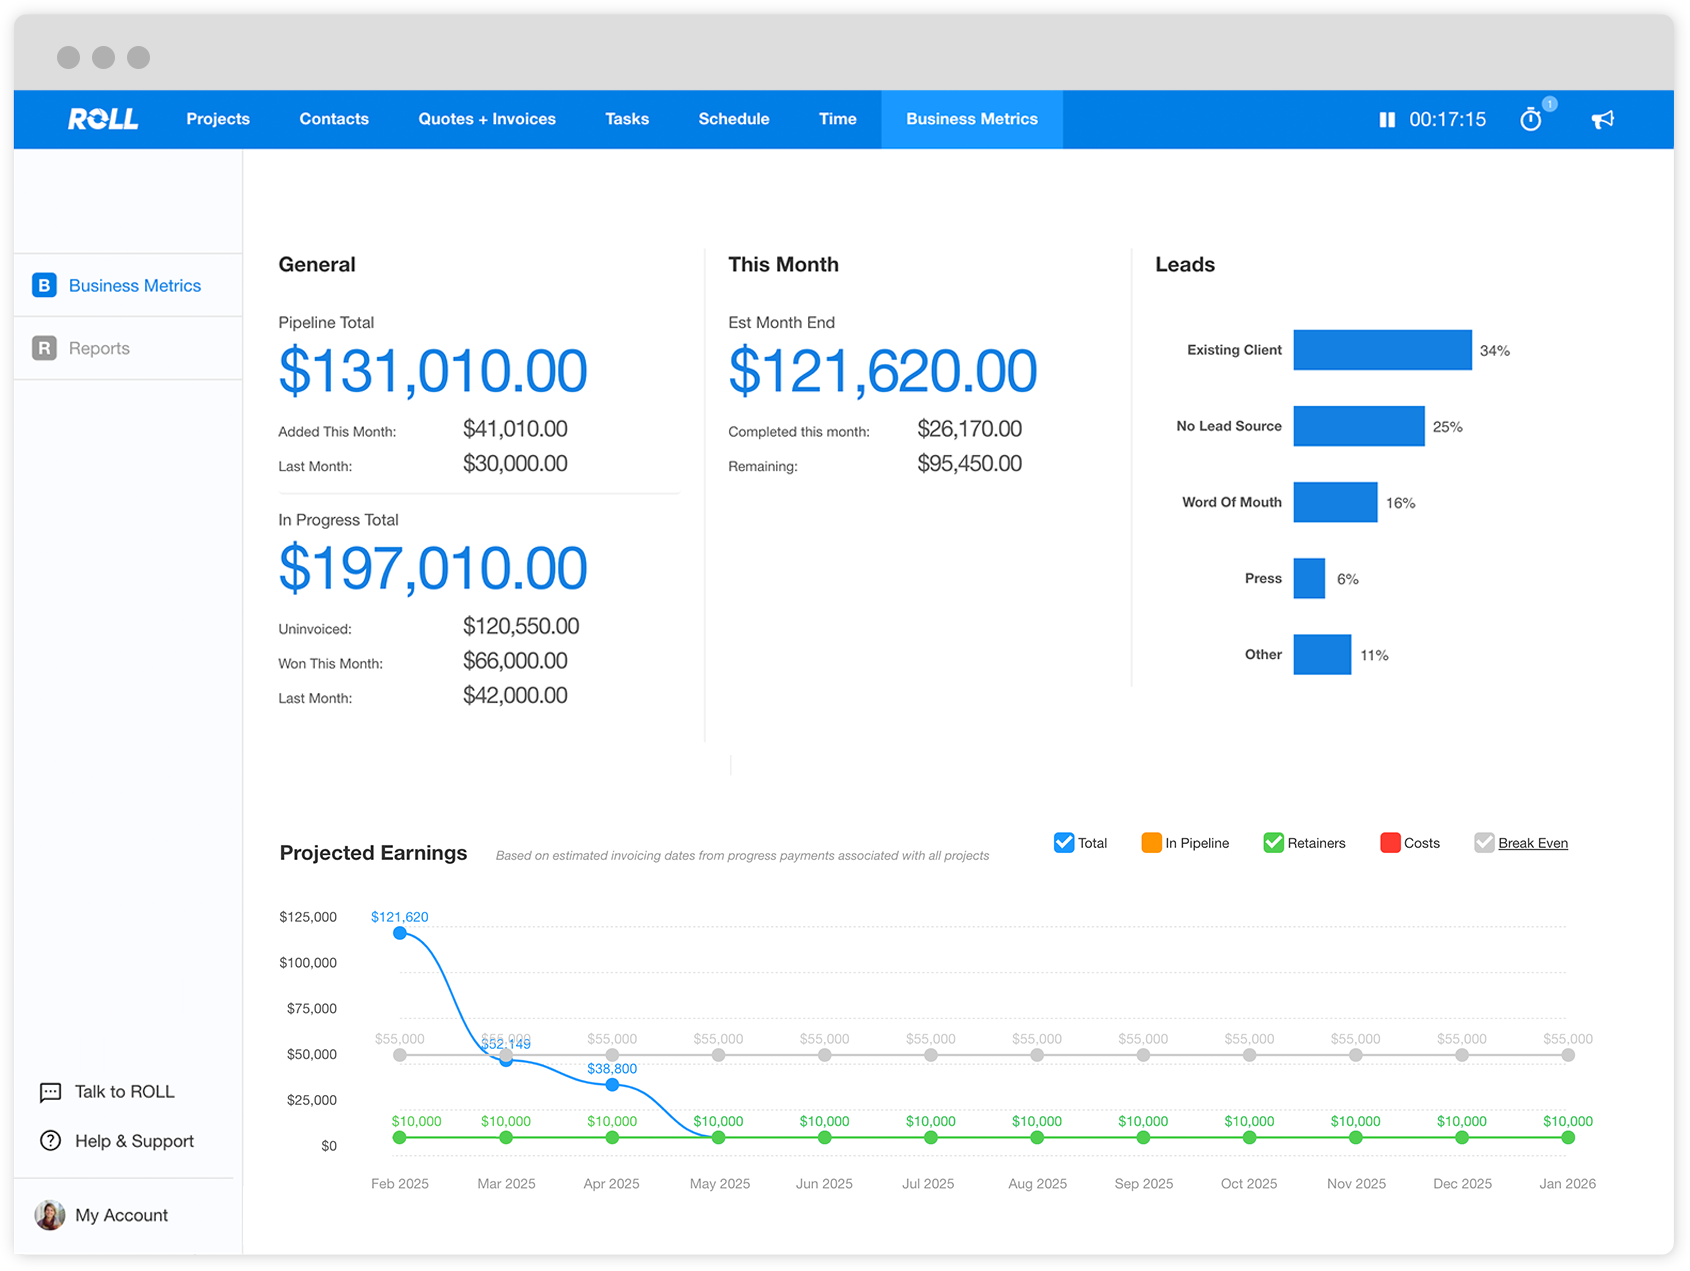Pause the running timer
Viewport: 1690px width, 1271px height.
pyautogui.click(x=1387, y=120)
